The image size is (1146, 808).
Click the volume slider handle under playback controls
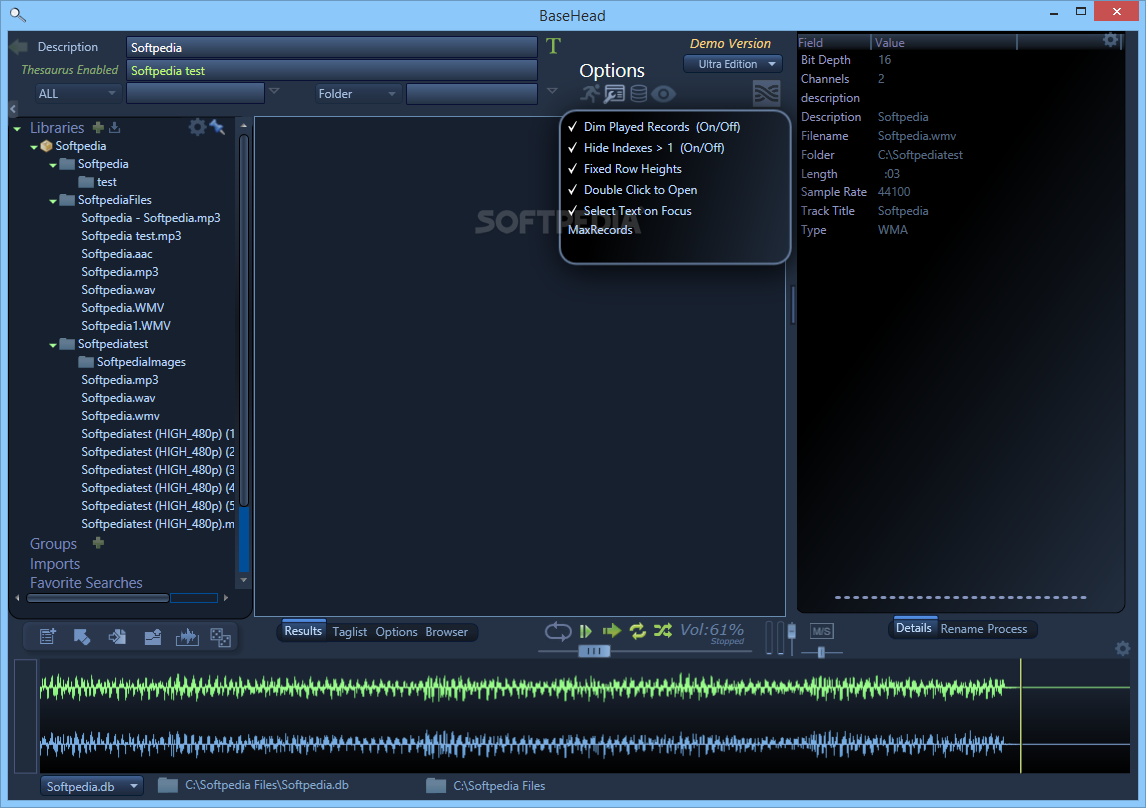(593, 651)
